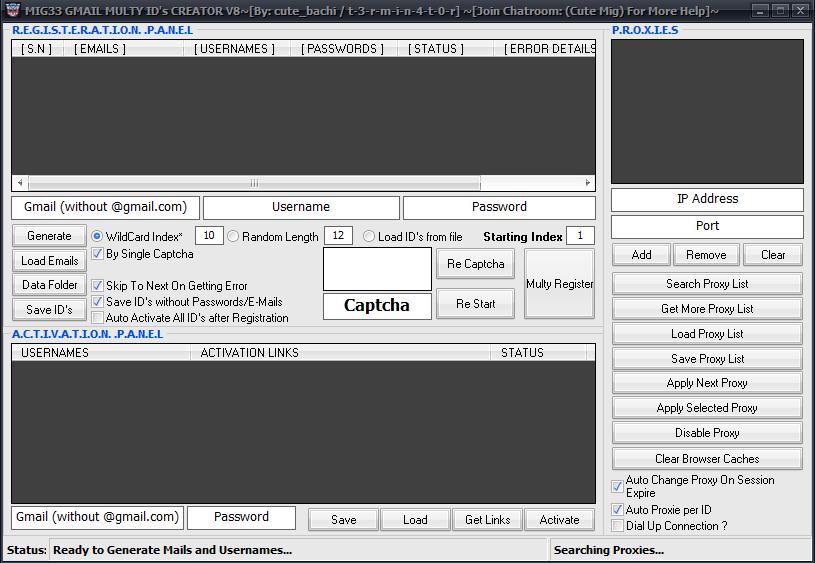Toggle Save ID's without Passwords/E-Mails checkbox
Image resolution: width=815 pixels, height=563 pixels.
pos(97,302)
